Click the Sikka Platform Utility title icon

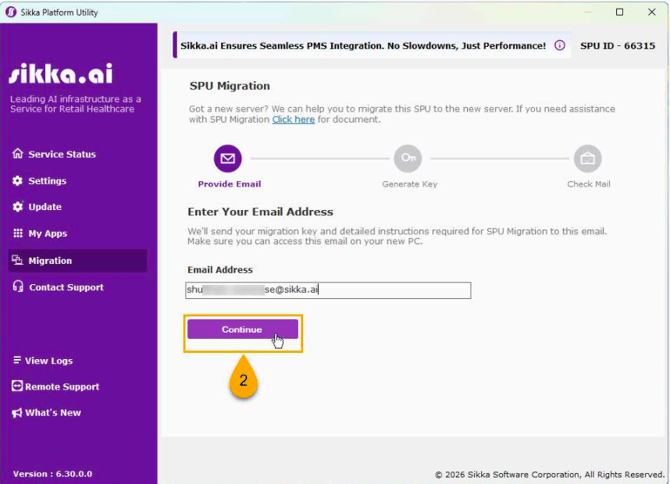(x=10, y=12)
